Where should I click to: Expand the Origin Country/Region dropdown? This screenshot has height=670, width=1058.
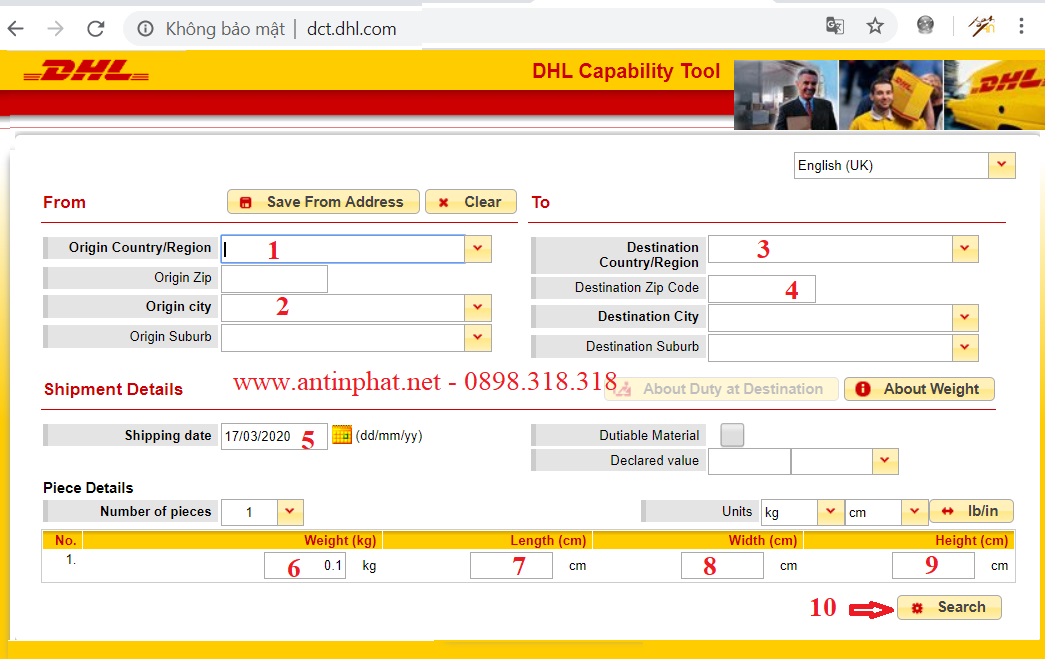(478, 249)
